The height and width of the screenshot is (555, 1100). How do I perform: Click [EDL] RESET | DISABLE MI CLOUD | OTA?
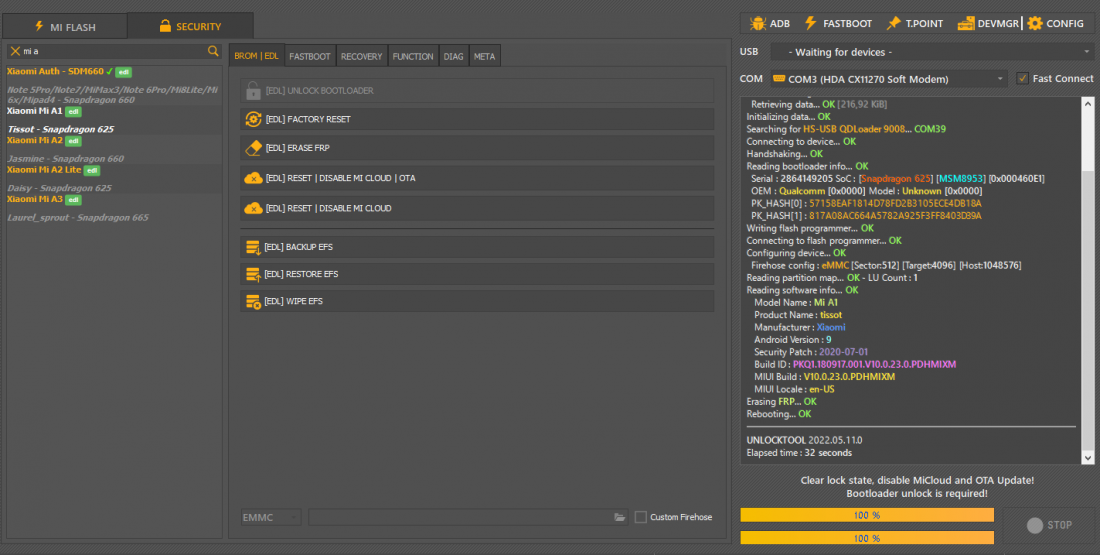tap(477, 178)
